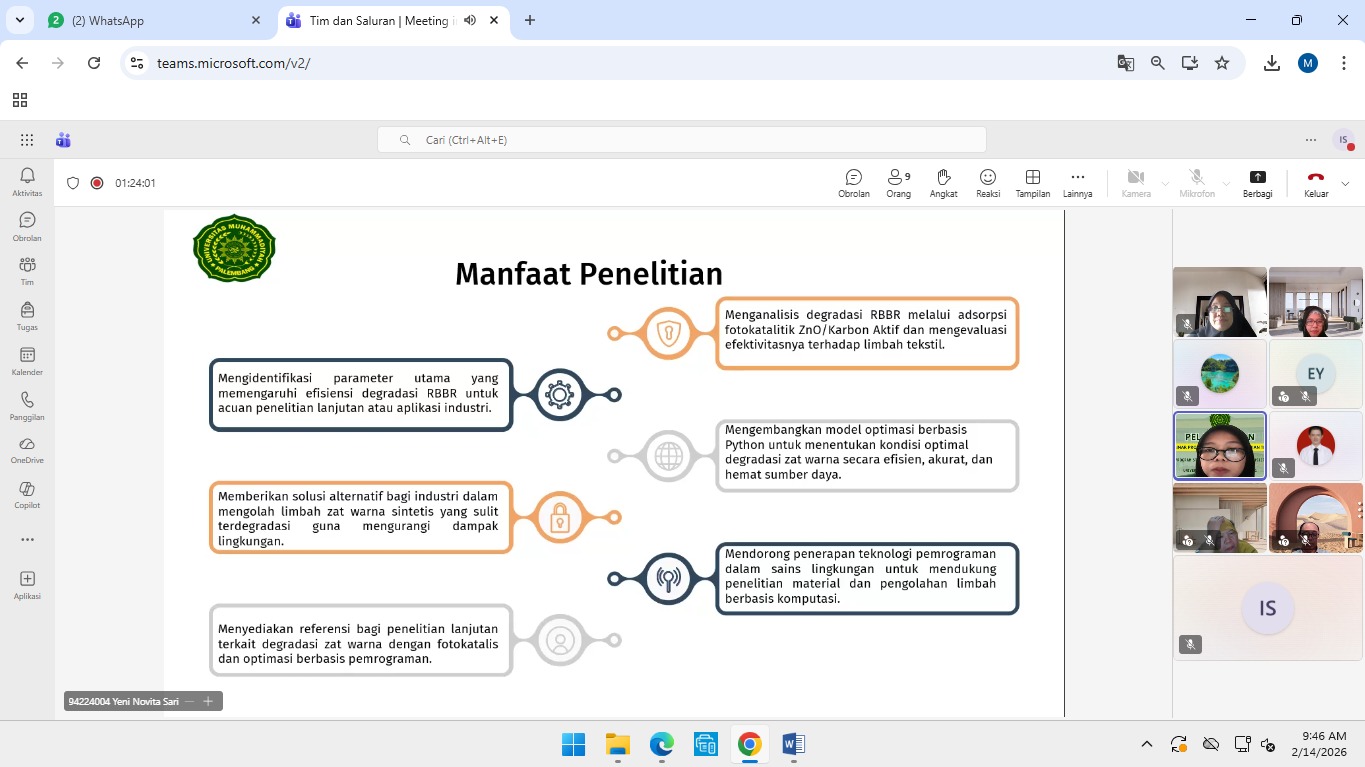
Task: Open the Aktivitas feed tab
Action: [x=27, y=182]
